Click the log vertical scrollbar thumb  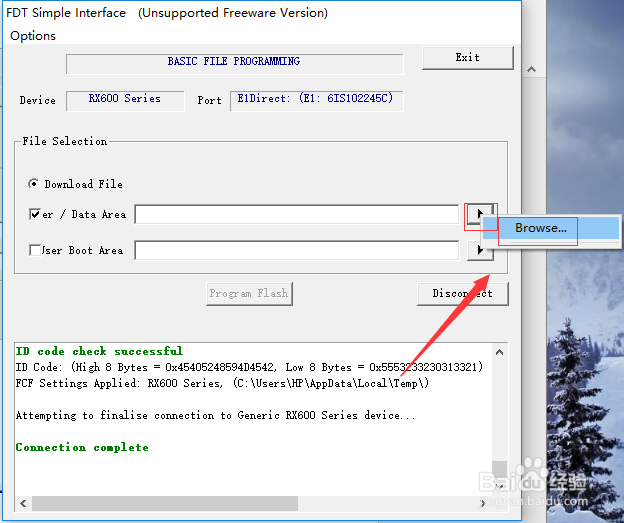[x=499, y=468]
